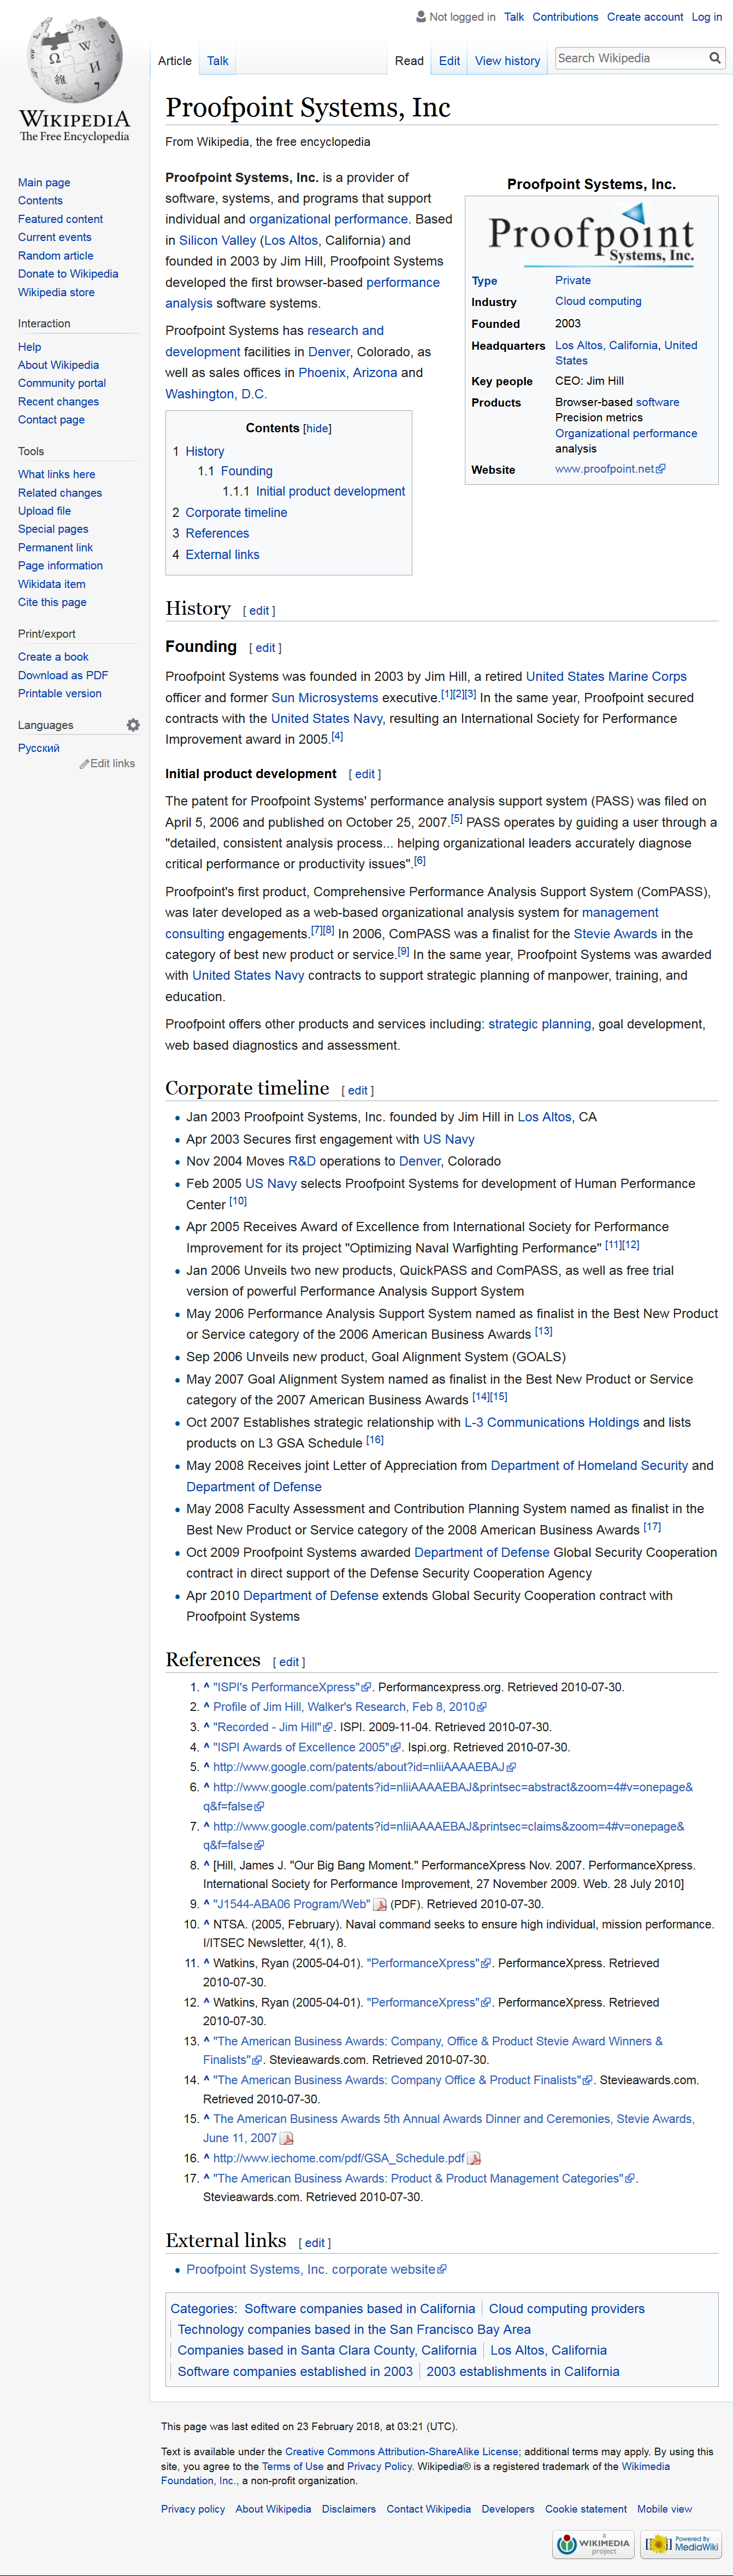Click the Wikimedia project badge
733x2576 pixels.
pos(594,2544)
